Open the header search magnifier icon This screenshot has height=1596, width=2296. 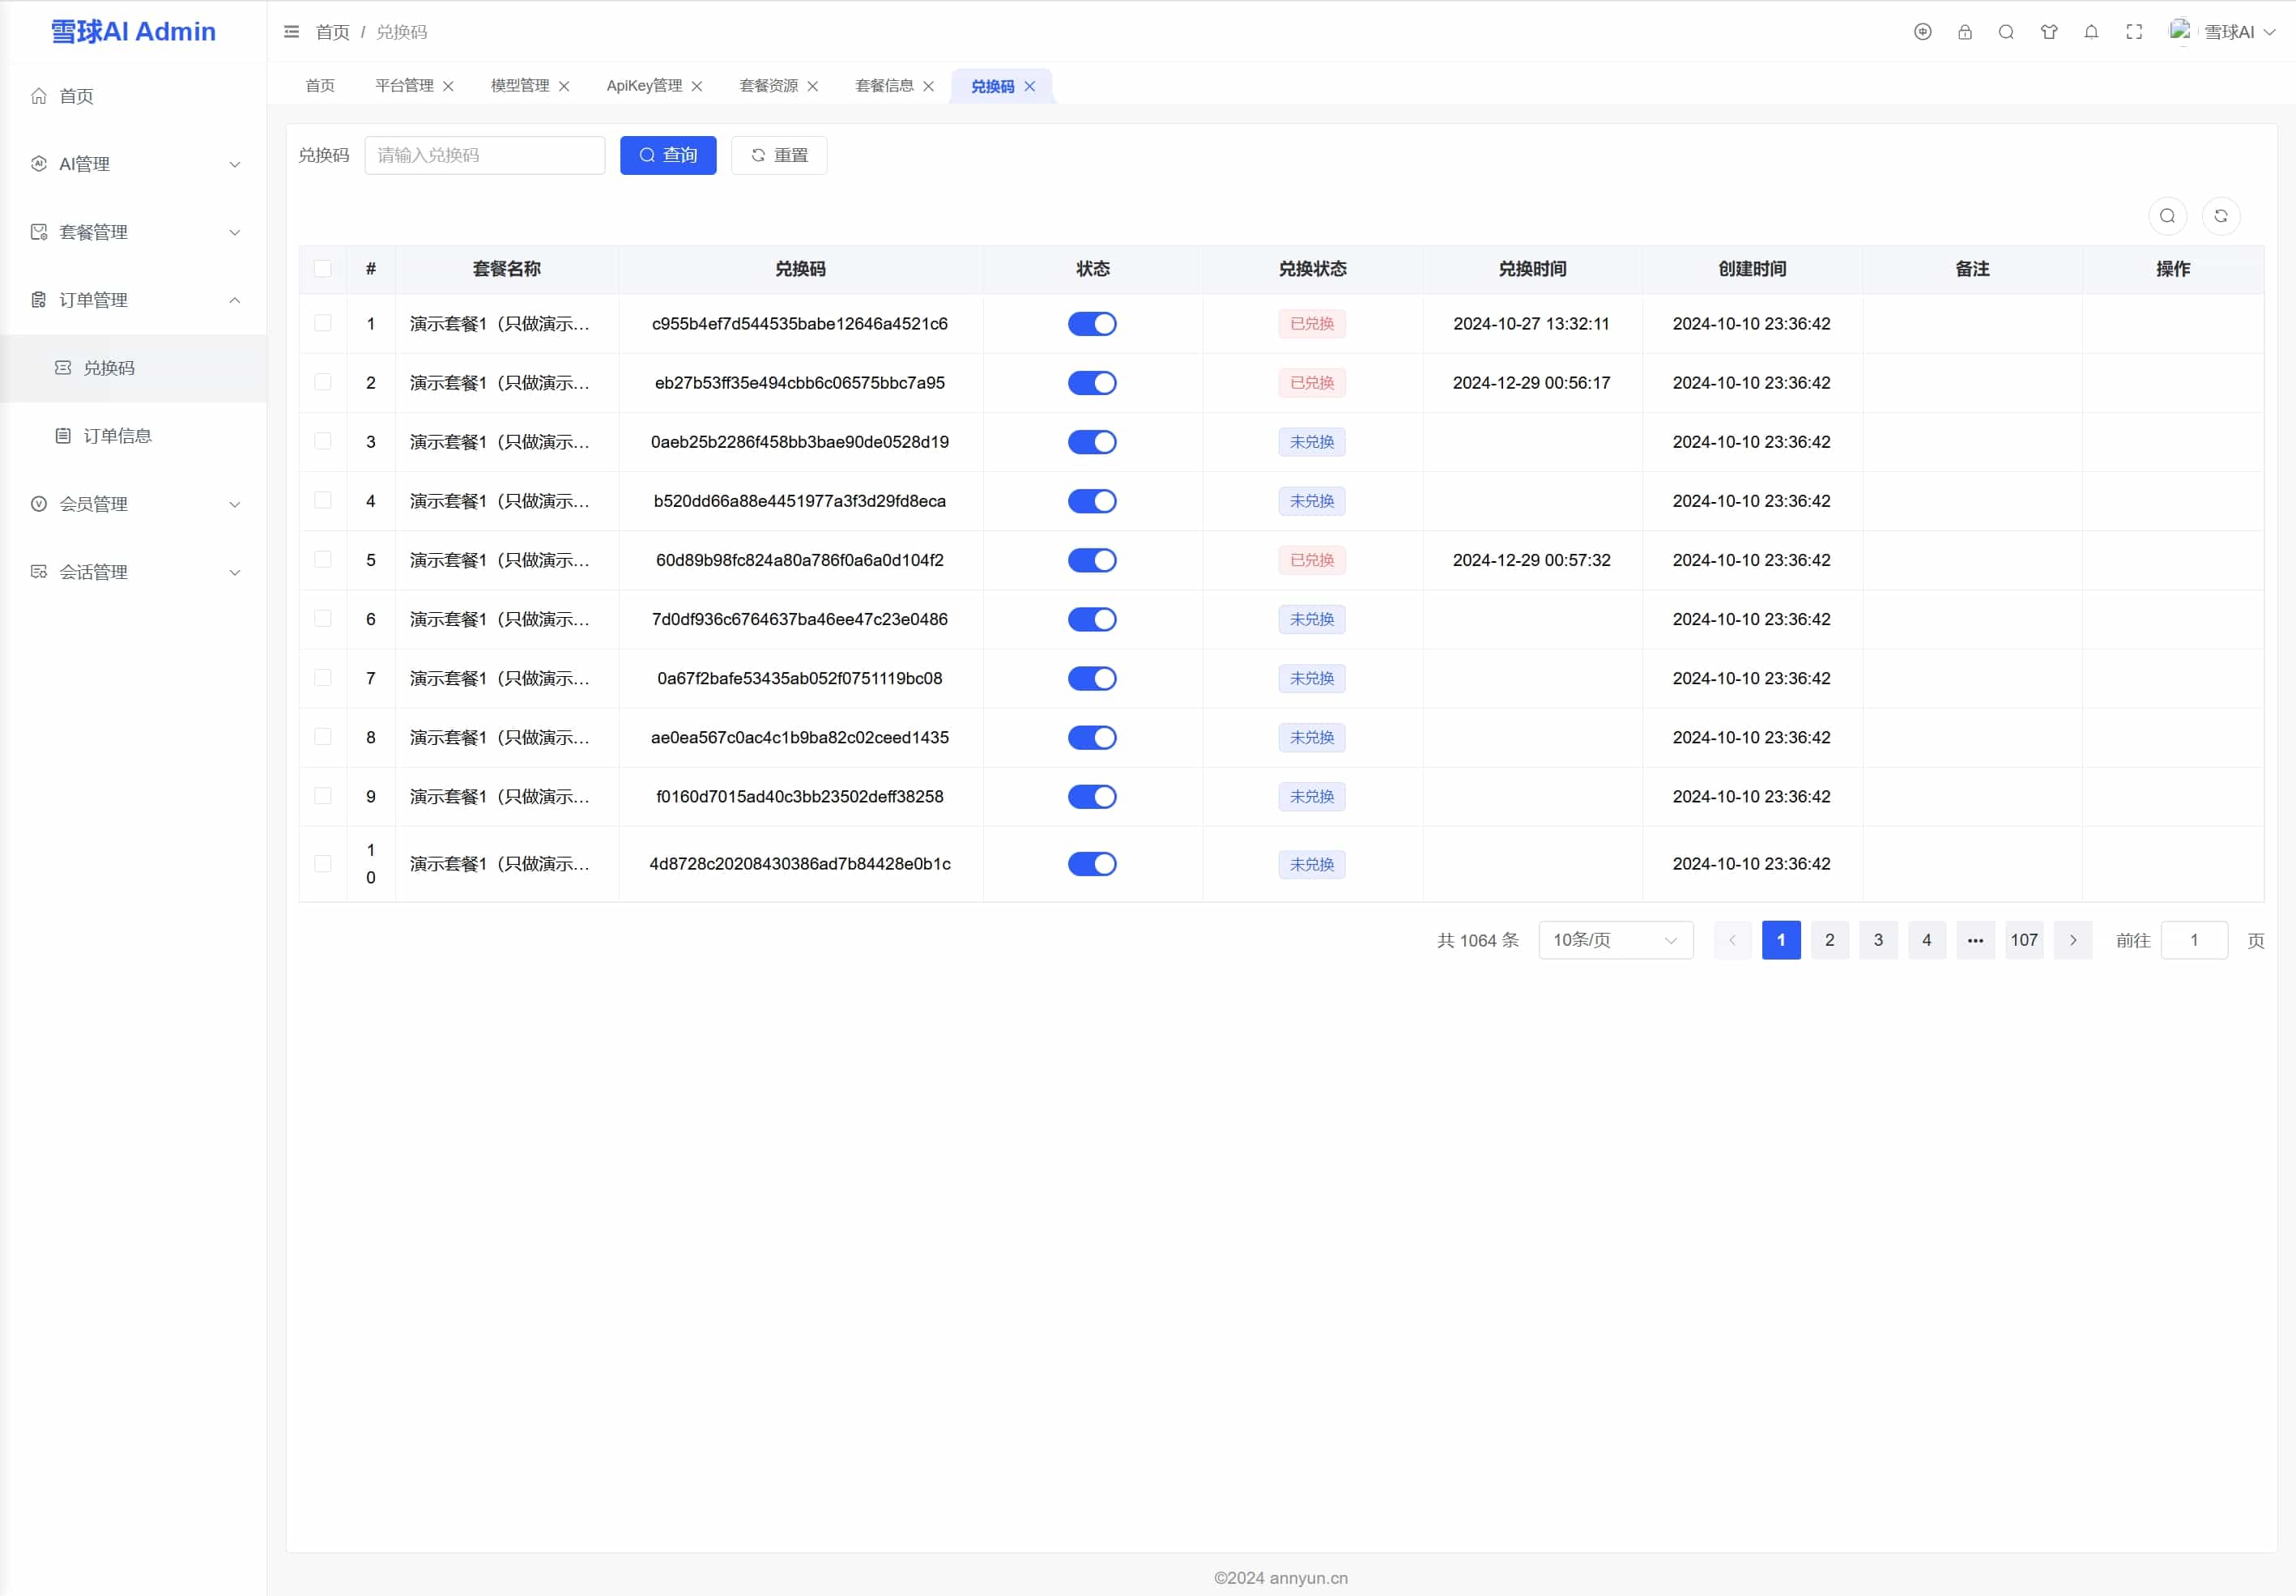pos(2006,32)
